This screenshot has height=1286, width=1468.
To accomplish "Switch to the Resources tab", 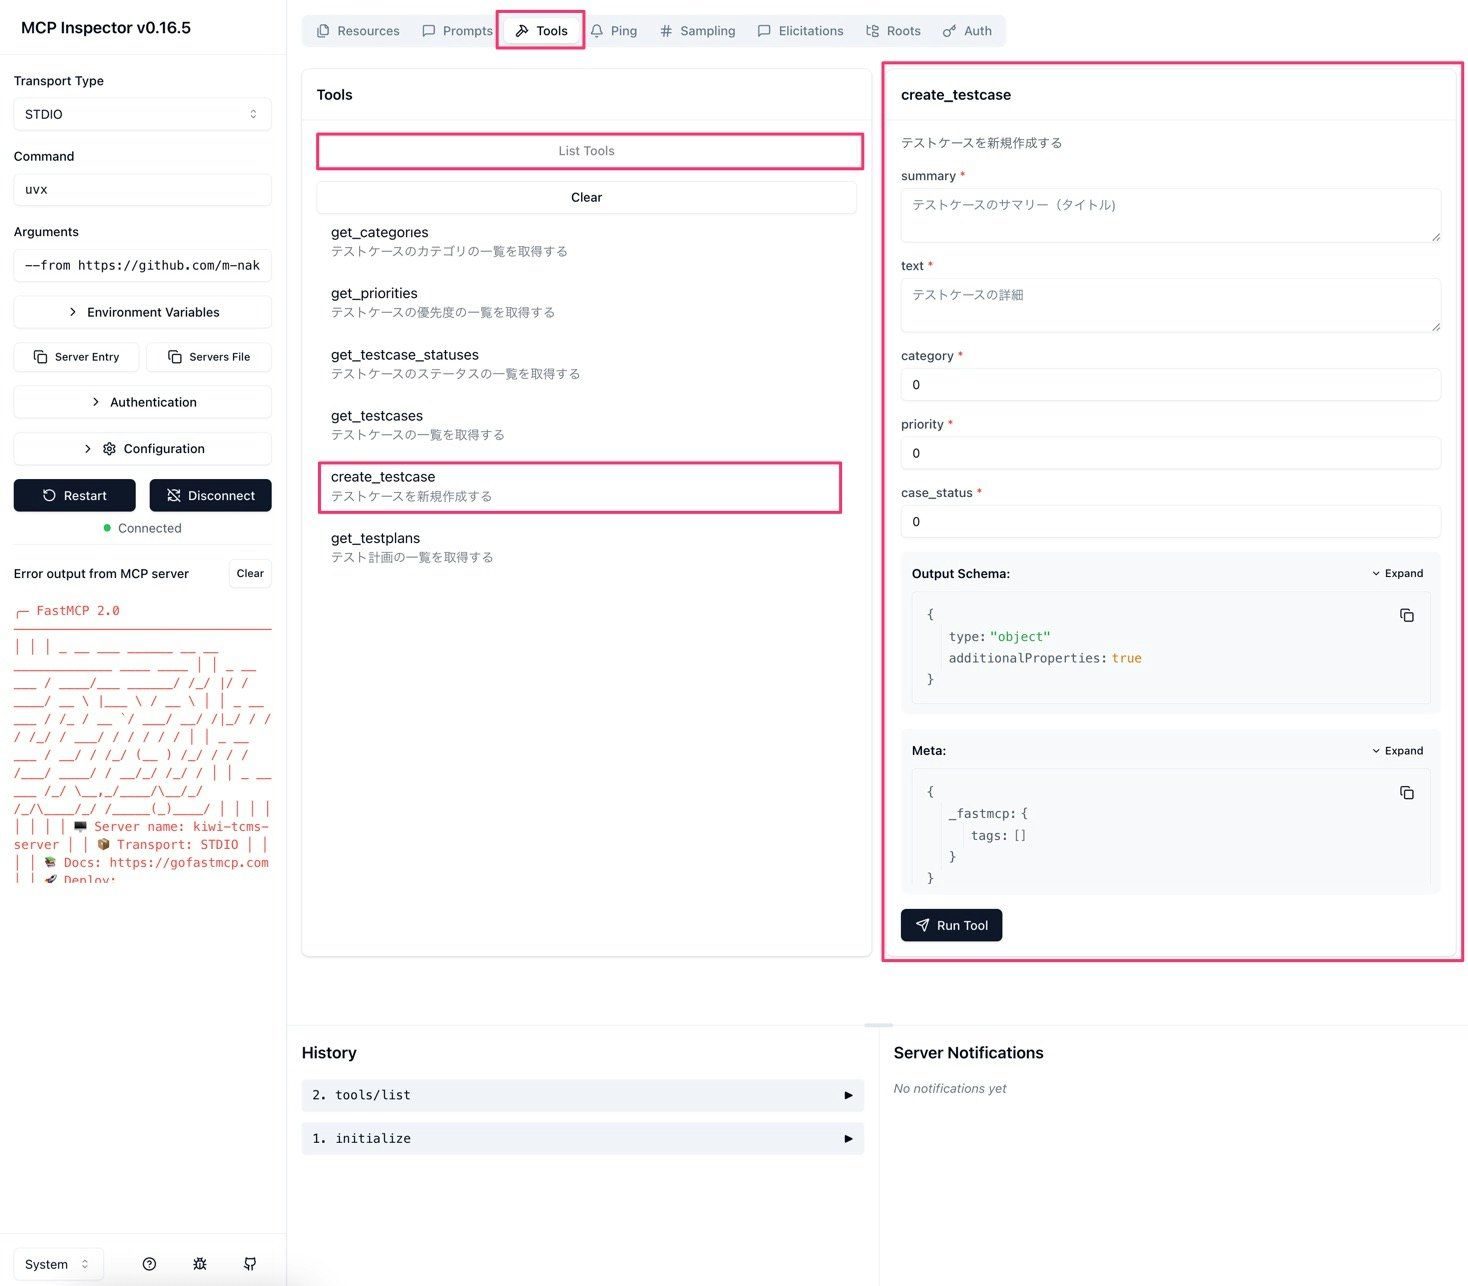I will point(358,31).
